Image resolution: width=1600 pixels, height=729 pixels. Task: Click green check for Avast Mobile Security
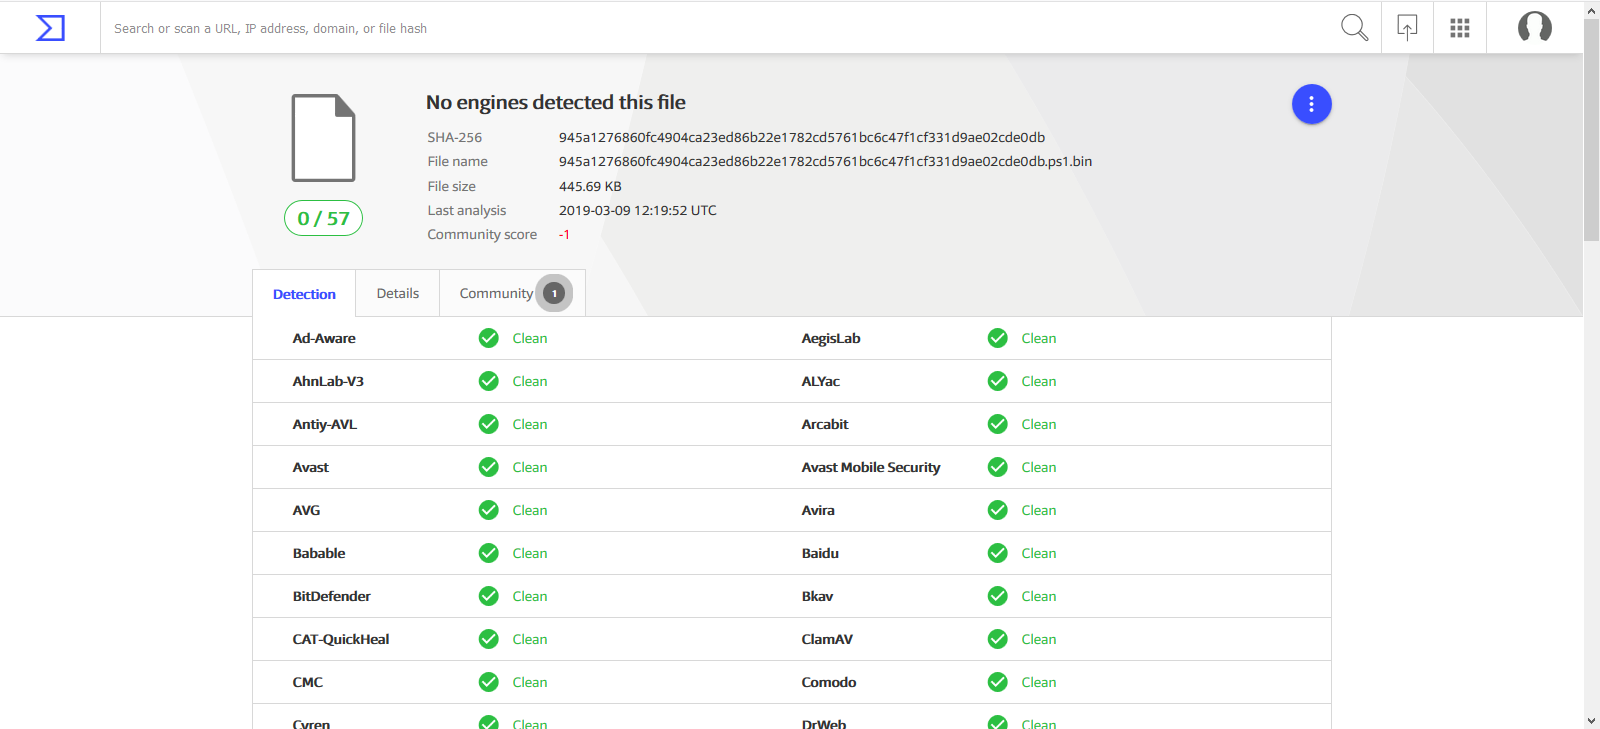(997, 467)
